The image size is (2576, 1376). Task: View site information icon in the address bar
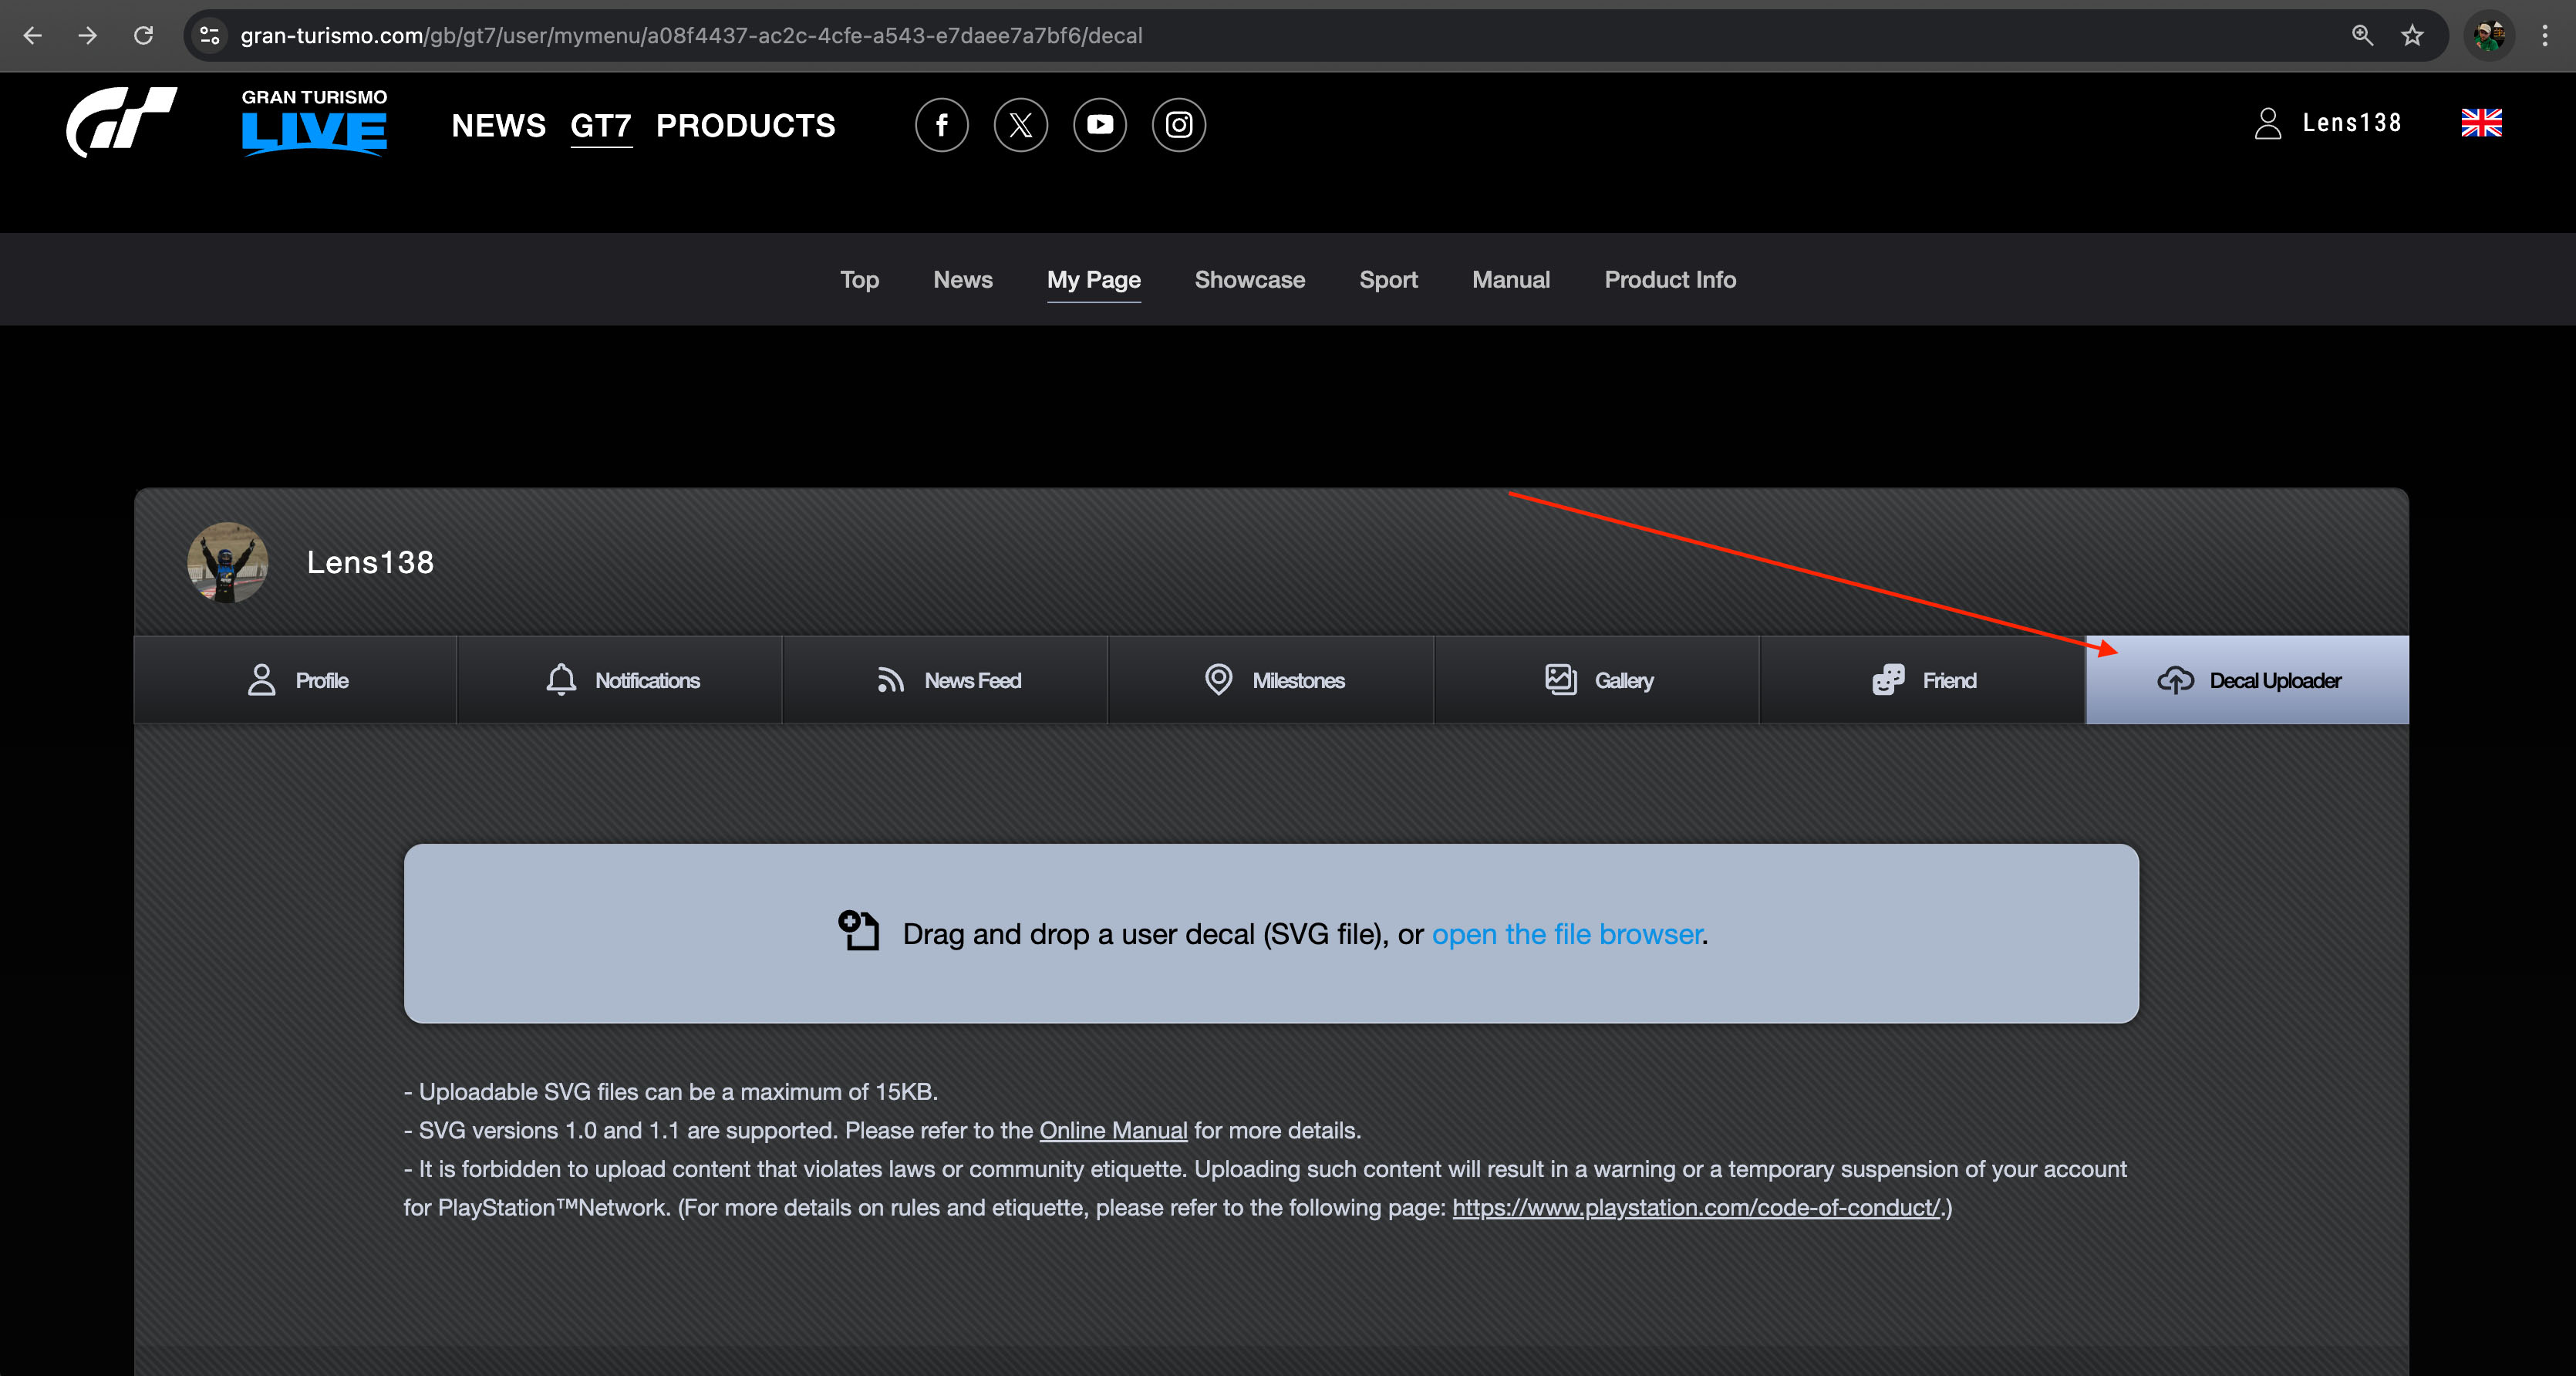209,36
